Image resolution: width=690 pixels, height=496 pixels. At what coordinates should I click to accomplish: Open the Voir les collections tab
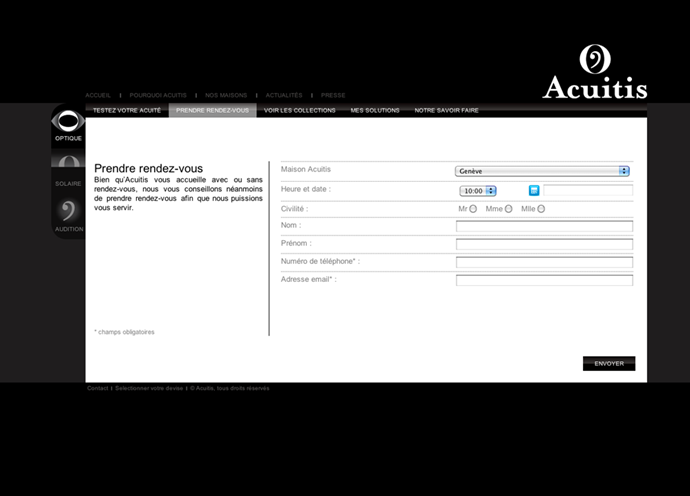300,110
